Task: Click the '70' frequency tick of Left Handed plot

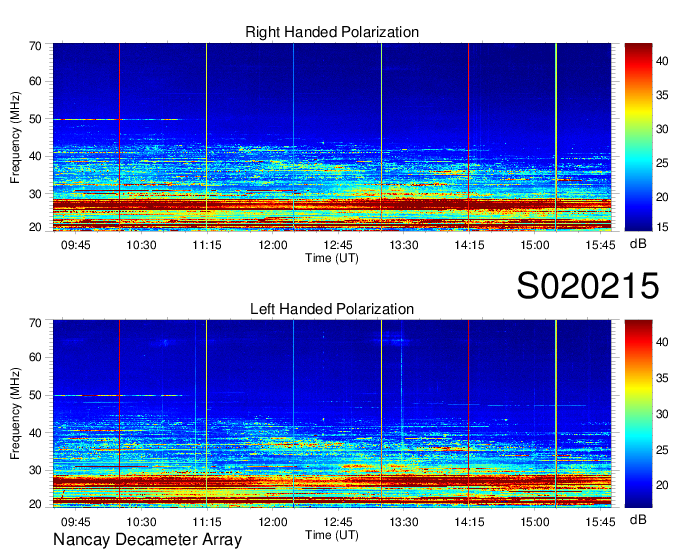Action: point(35,323)
